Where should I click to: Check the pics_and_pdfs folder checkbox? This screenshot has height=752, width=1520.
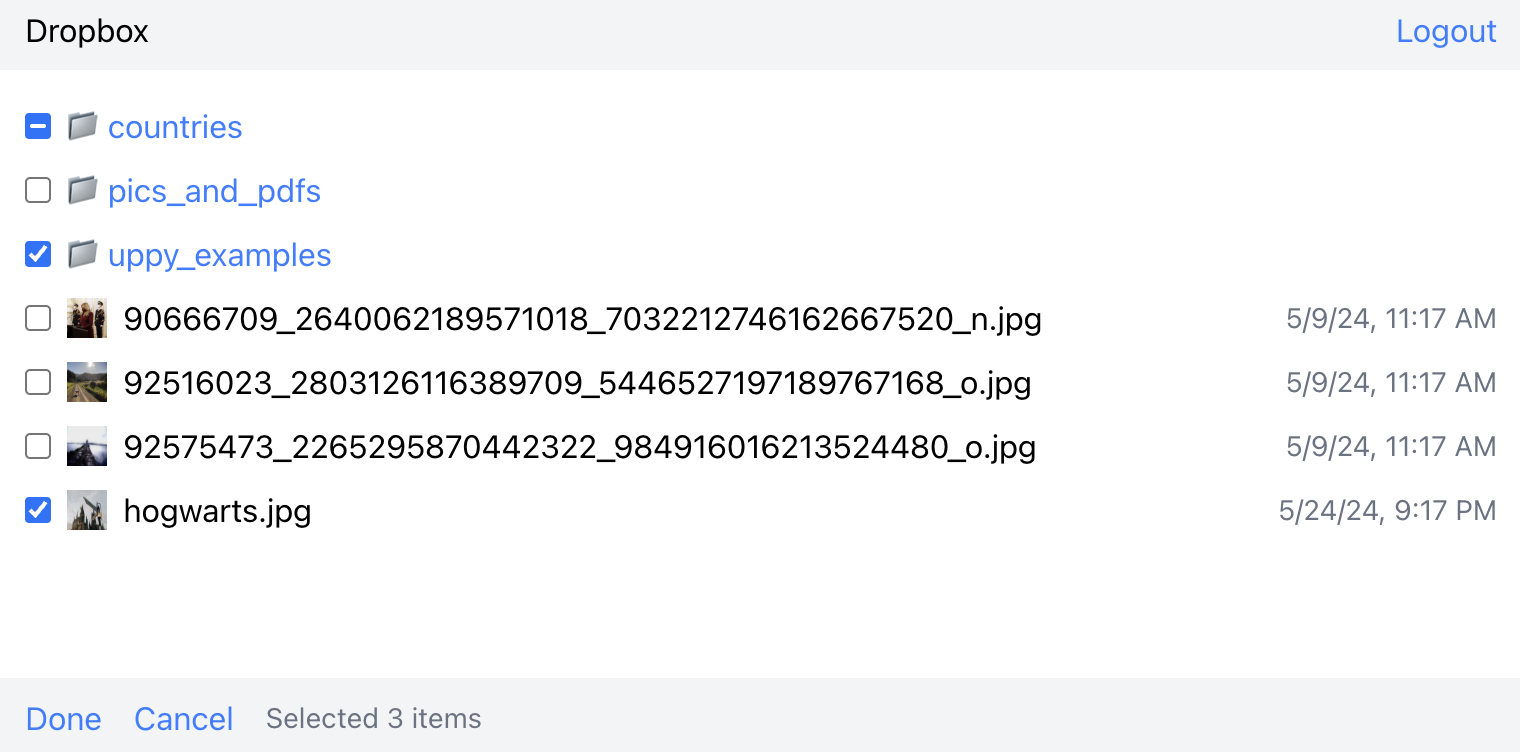coord(38,191)
